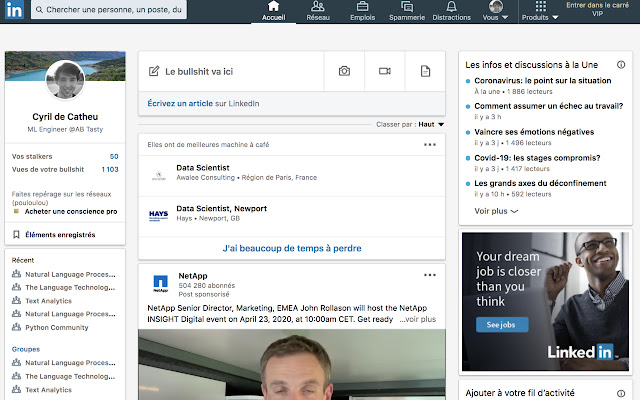Open Text Analytics under Groupes
Image resolution: width=640 pixels, height=400 pixels.
coord(48,390)
